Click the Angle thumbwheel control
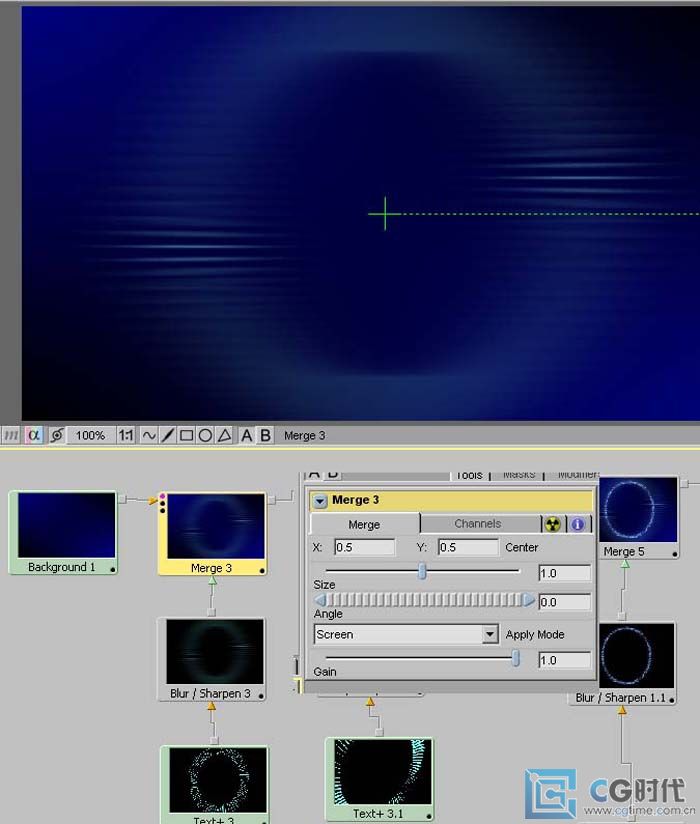Screen dimensions: 700x824 (424, 600)
